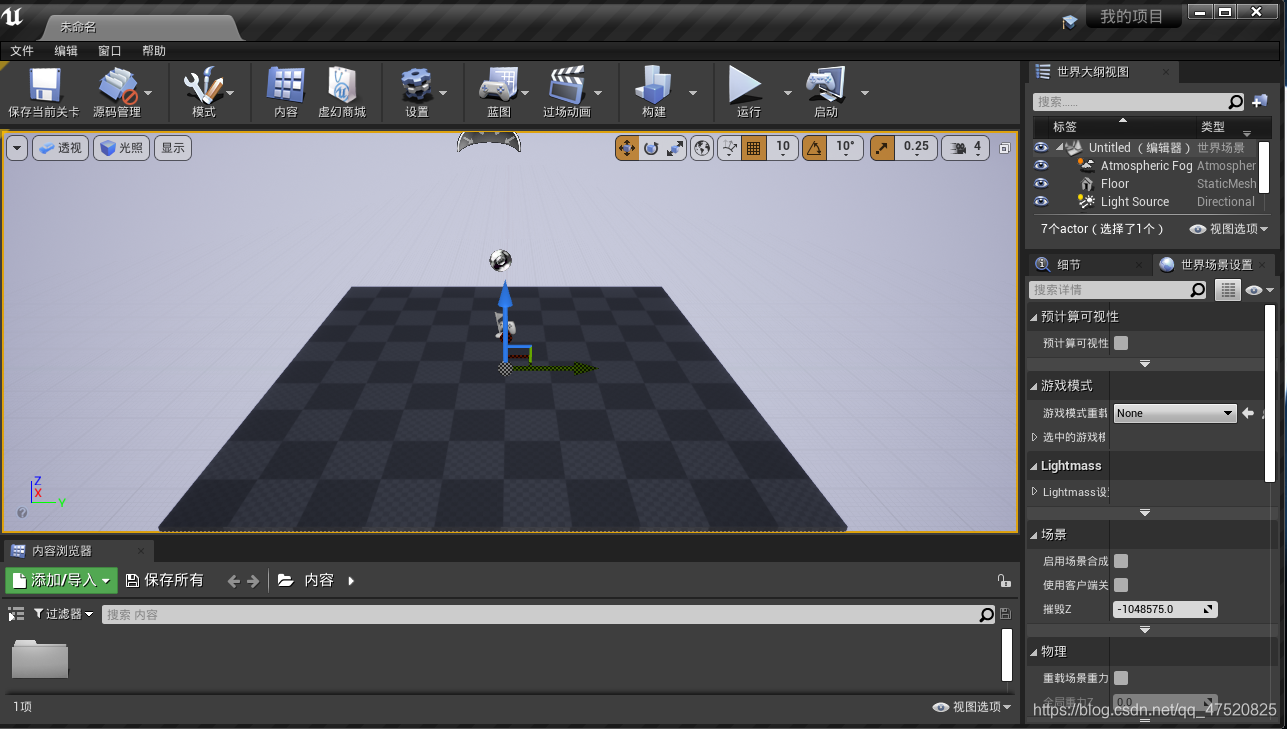The height and width of the screenshot is (729, 1287).
Task: Open rotation snap 10° dropdown
Action: pos(845,148)
